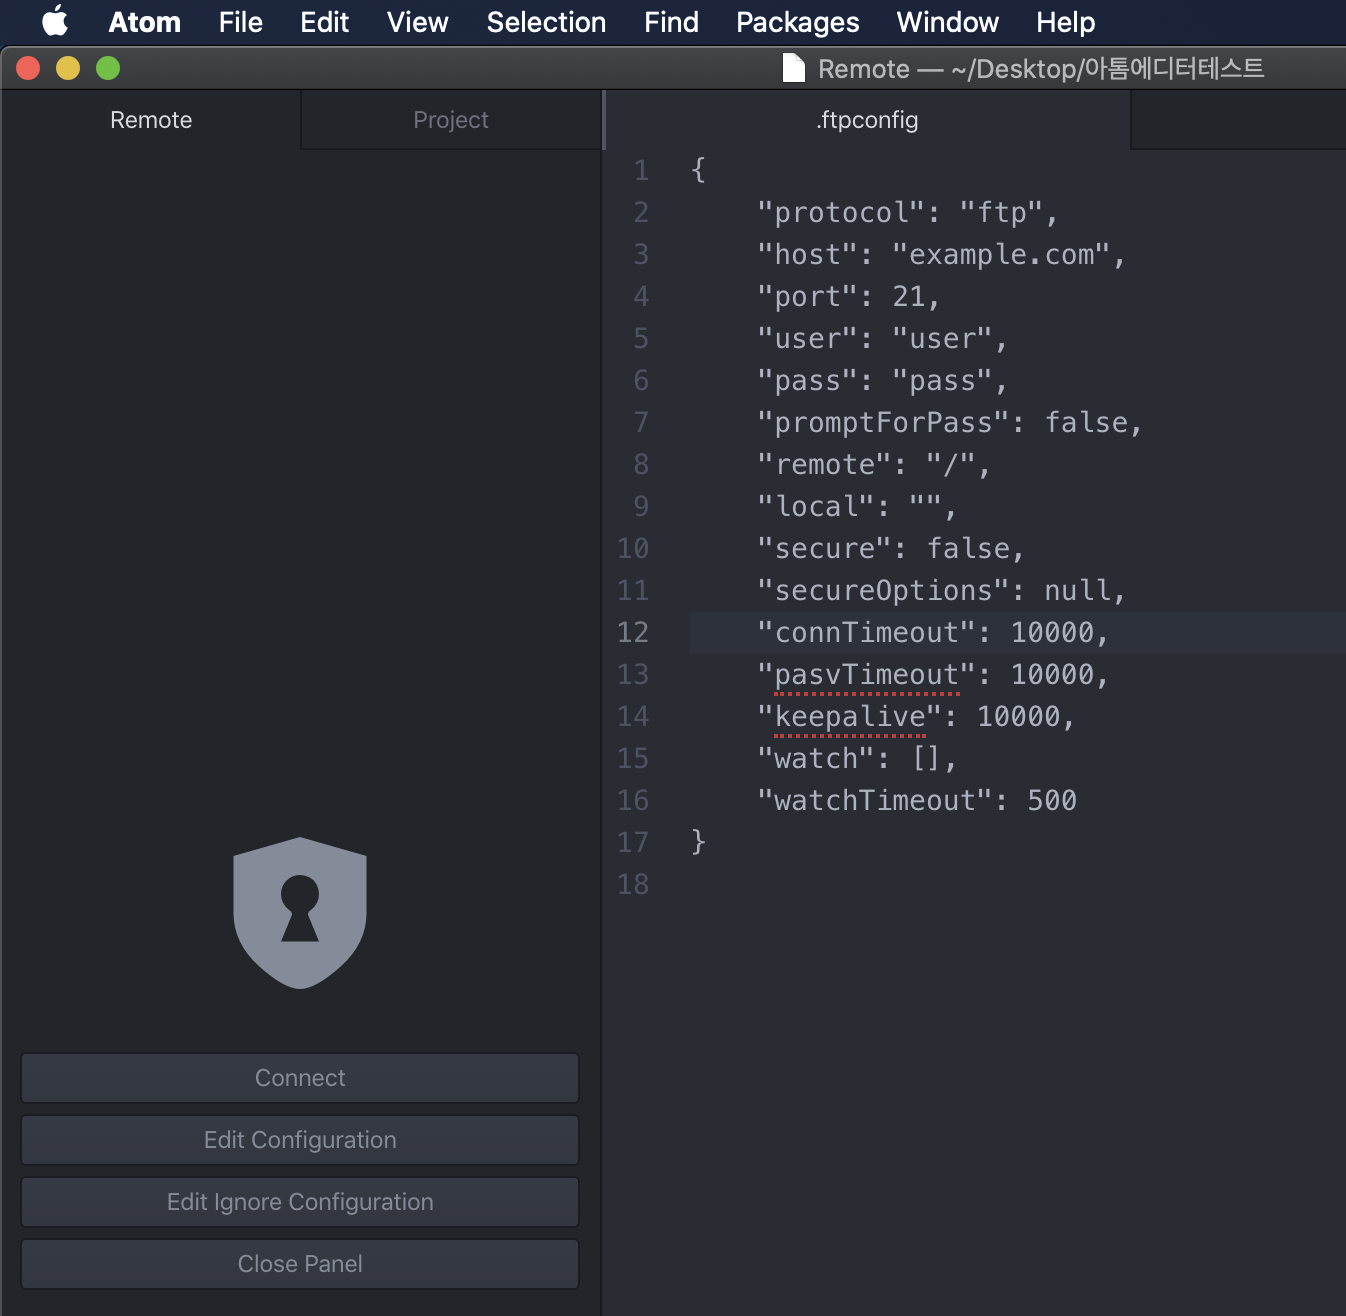The image size is (1346, 1316).
Task: Click the underlined "pasvTimeout" key
Action: (867, 675)
